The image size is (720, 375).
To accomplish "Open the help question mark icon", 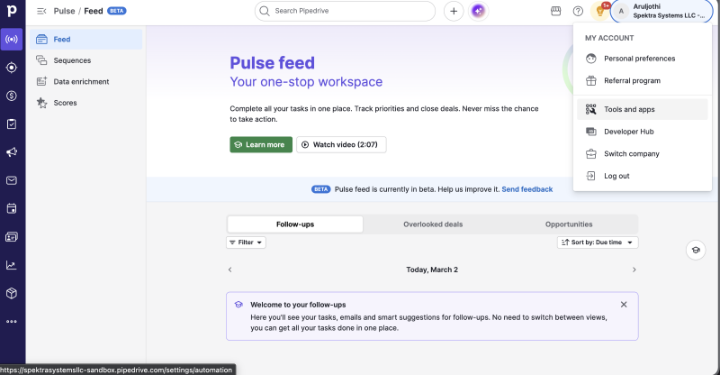I will pos(578,11).
